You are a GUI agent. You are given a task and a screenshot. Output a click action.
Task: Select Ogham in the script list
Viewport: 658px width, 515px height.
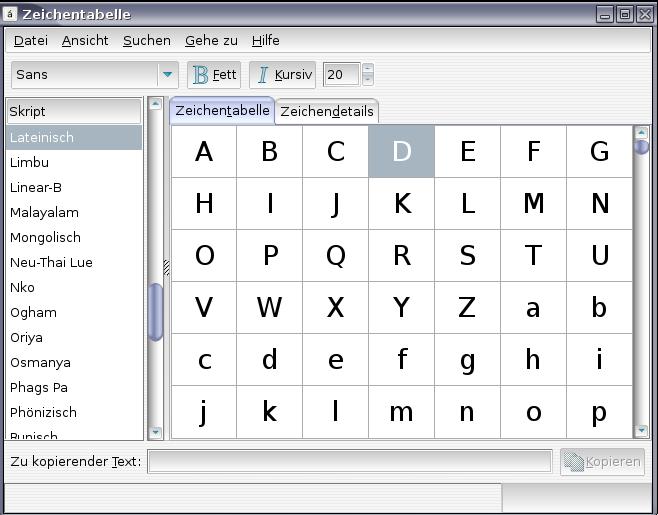[x=74, y=312]
